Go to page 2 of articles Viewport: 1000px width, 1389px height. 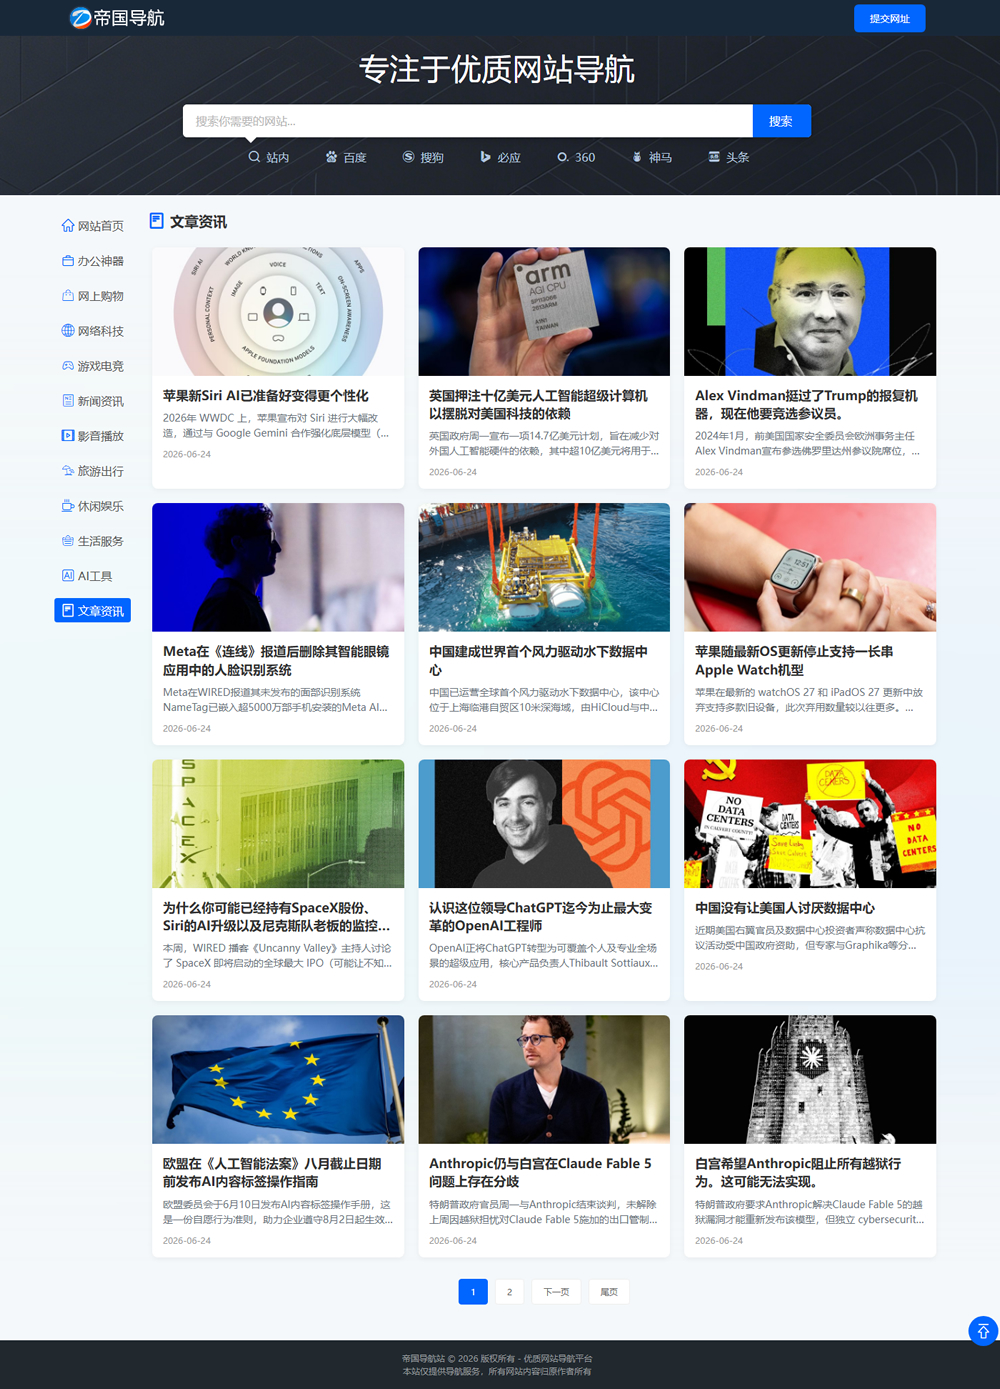[x=509, y=1292]
